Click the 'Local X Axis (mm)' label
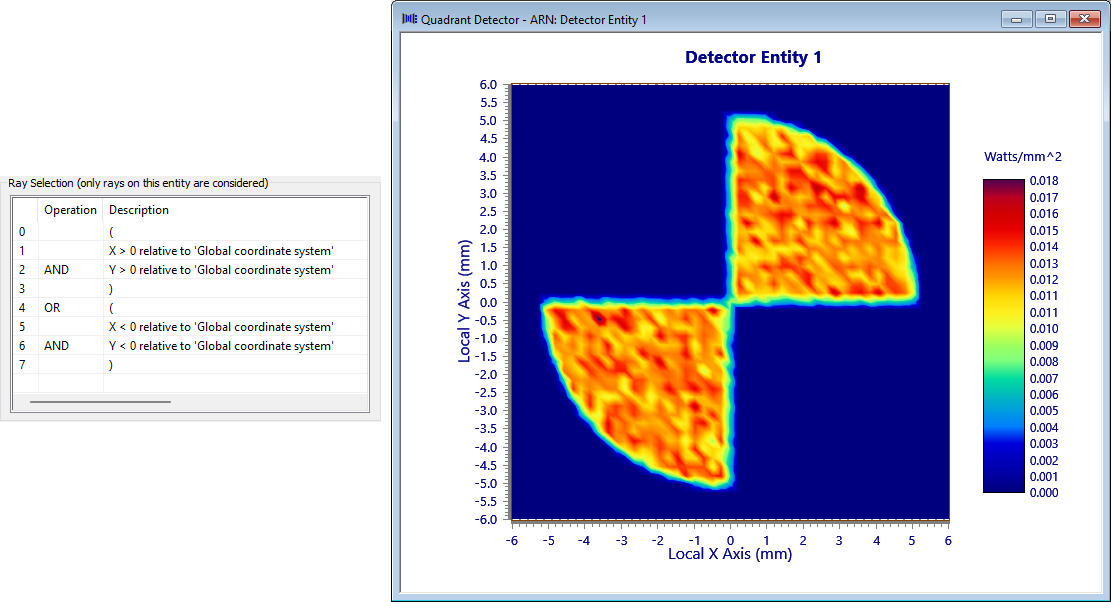Viewport: 1111px width, 602px height. click(x=729, y=554)
